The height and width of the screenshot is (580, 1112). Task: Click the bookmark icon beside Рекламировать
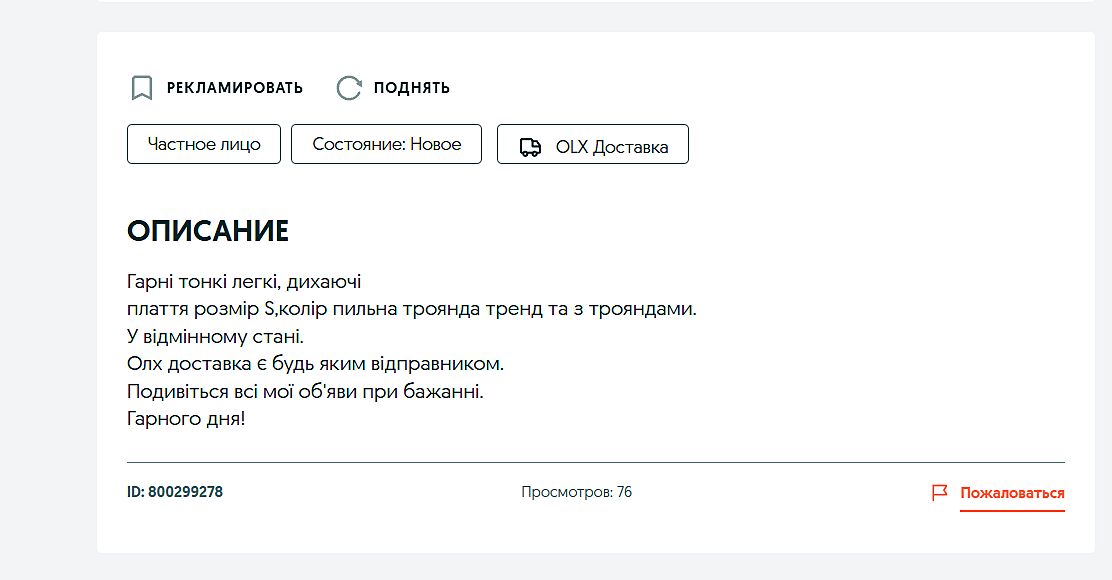[x=142, y=88]
